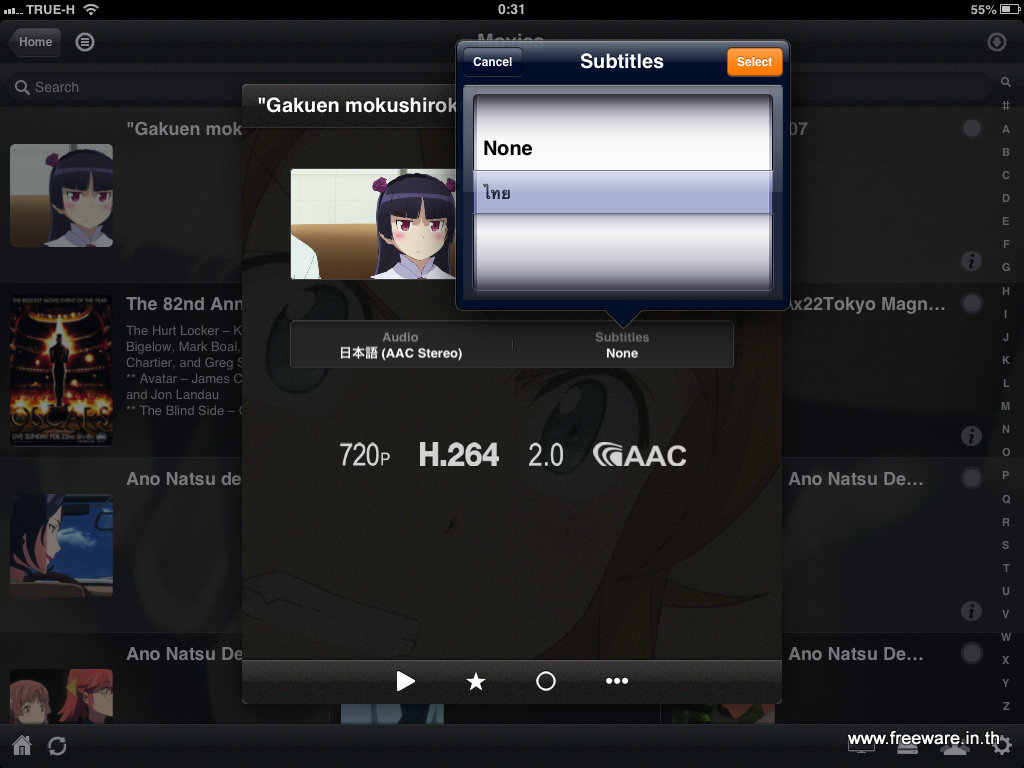Show info for x22Tokyo Magnitude entry
This screenshot has width=1024, height=768.
[x=971, y=436]
